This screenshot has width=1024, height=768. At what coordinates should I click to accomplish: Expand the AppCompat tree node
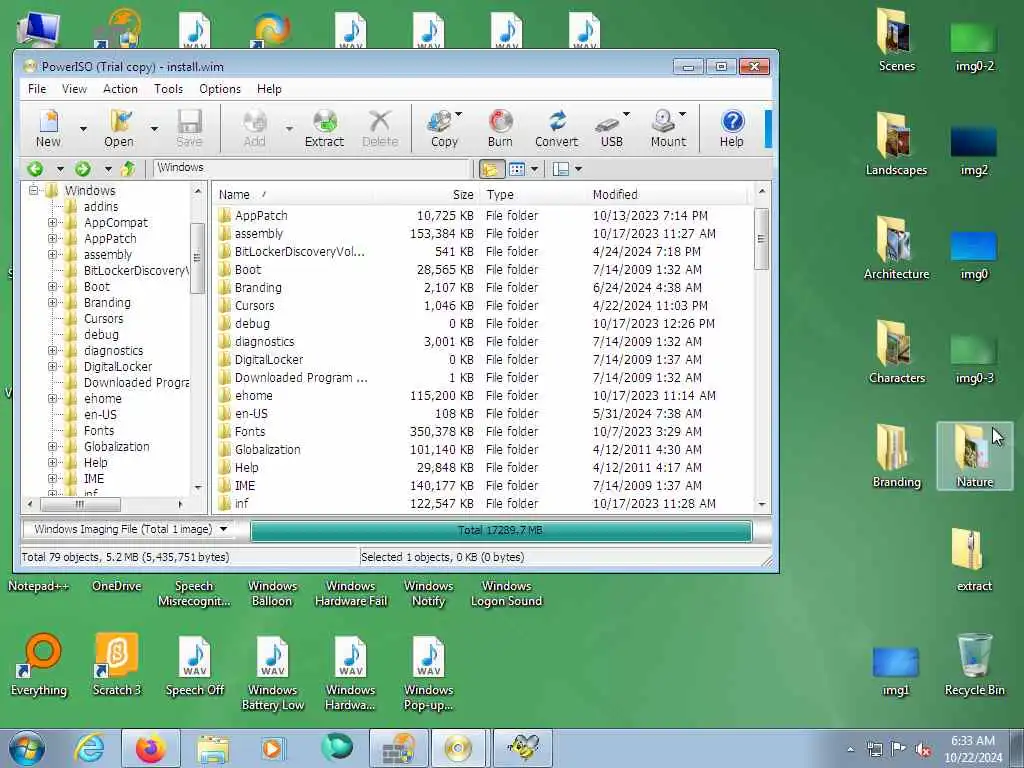coord(52,223)
